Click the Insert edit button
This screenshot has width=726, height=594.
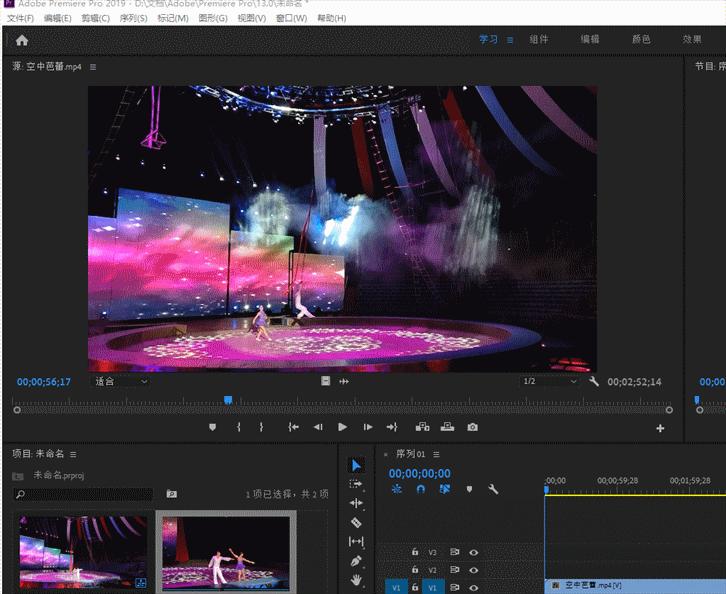(422, 427)
